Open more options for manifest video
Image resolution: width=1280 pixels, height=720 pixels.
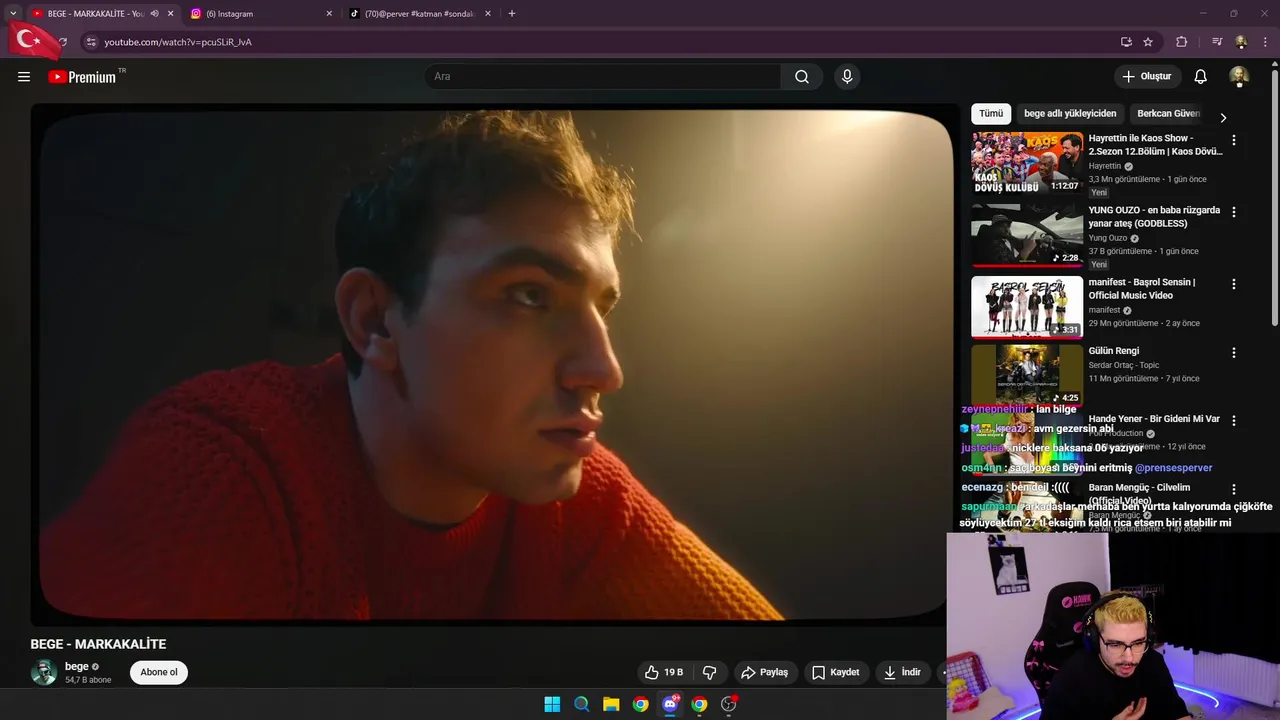(1233, 284)
